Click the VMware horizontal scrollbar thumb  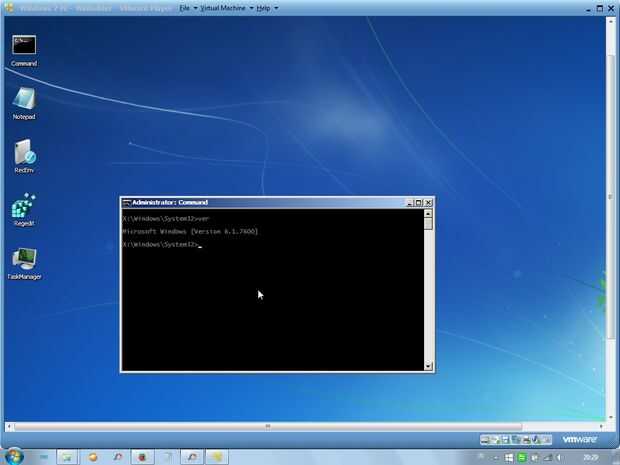point(268,427)
